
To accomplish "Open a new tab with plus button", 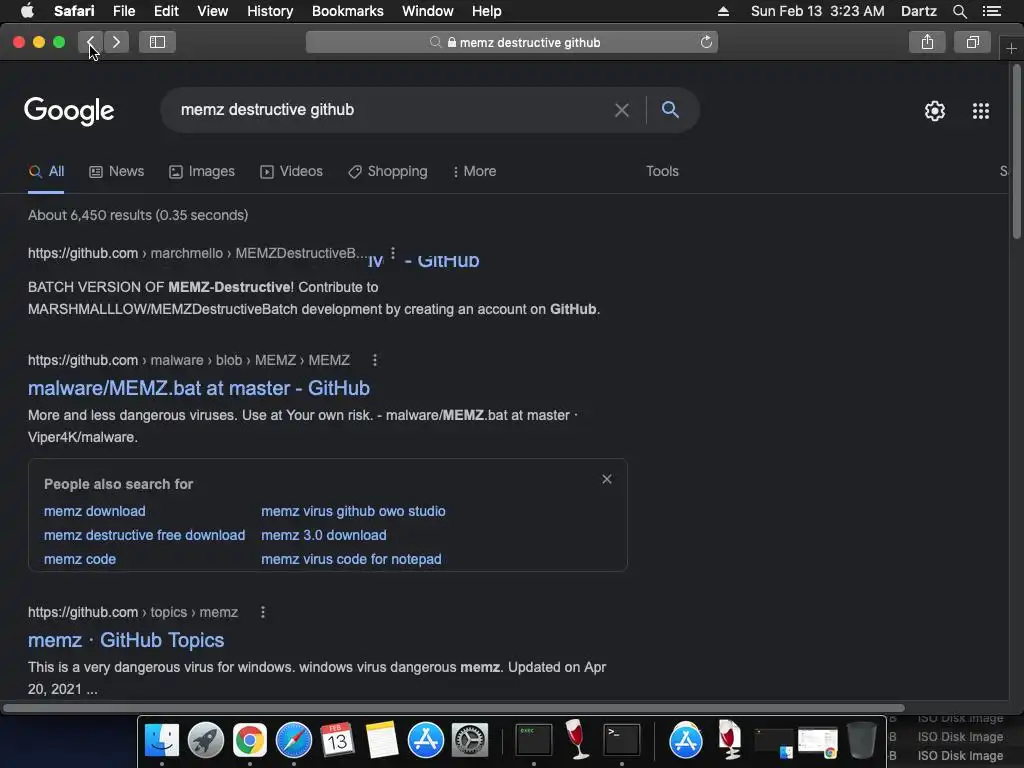I will 1012,48.
